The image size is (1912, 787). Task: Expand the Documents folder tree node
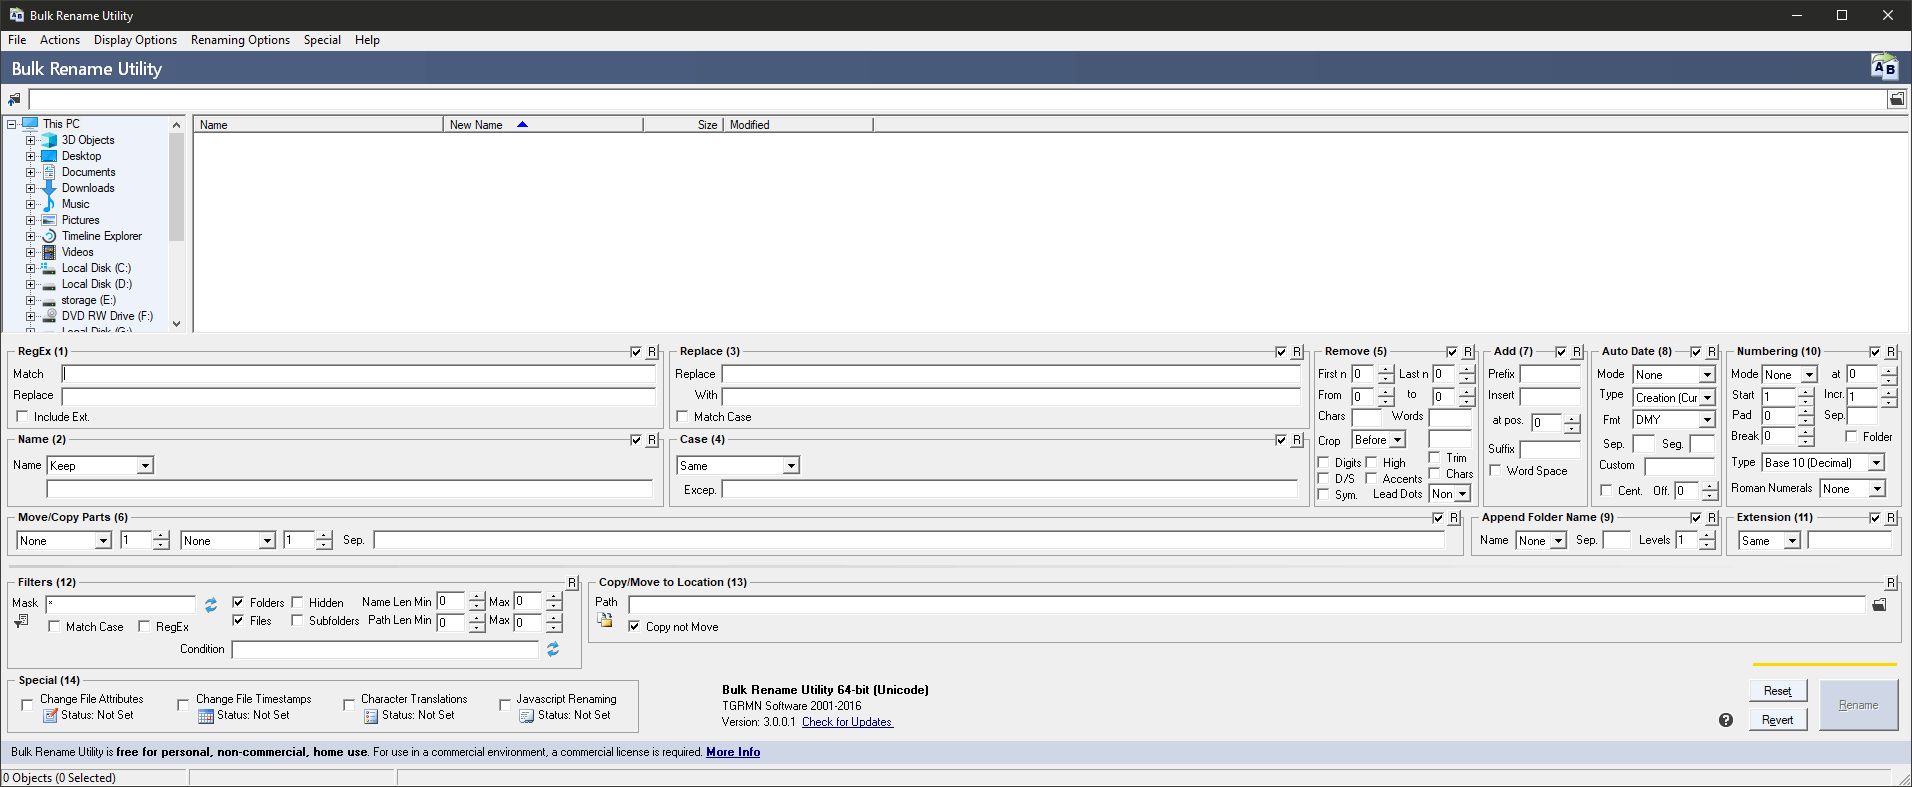click(30, 172)
